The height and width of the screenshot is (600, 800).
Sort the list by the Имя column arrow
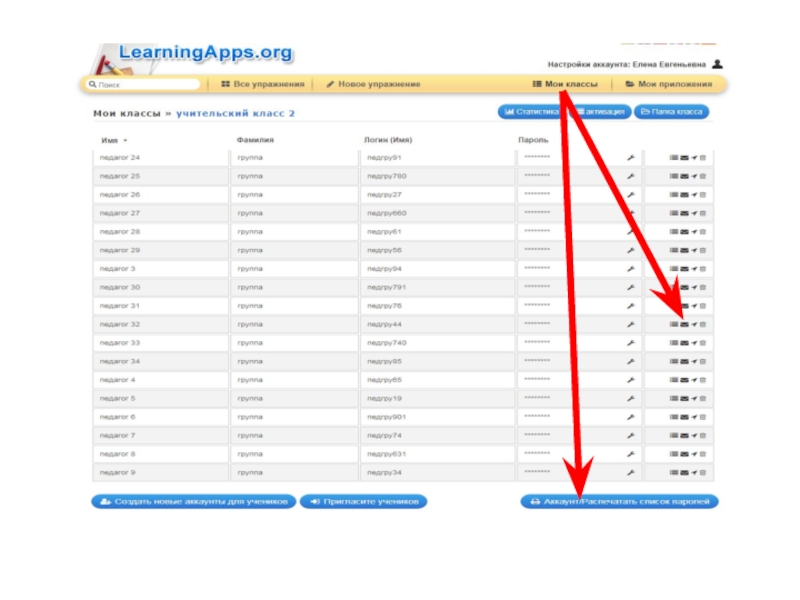(125, 141)
